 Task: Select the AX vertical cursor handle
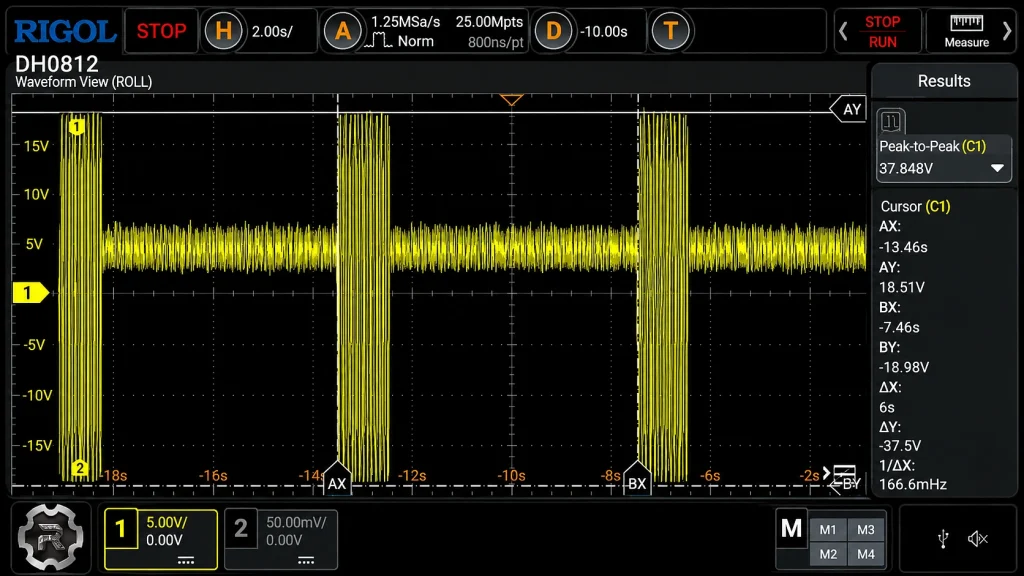[336, 478]
